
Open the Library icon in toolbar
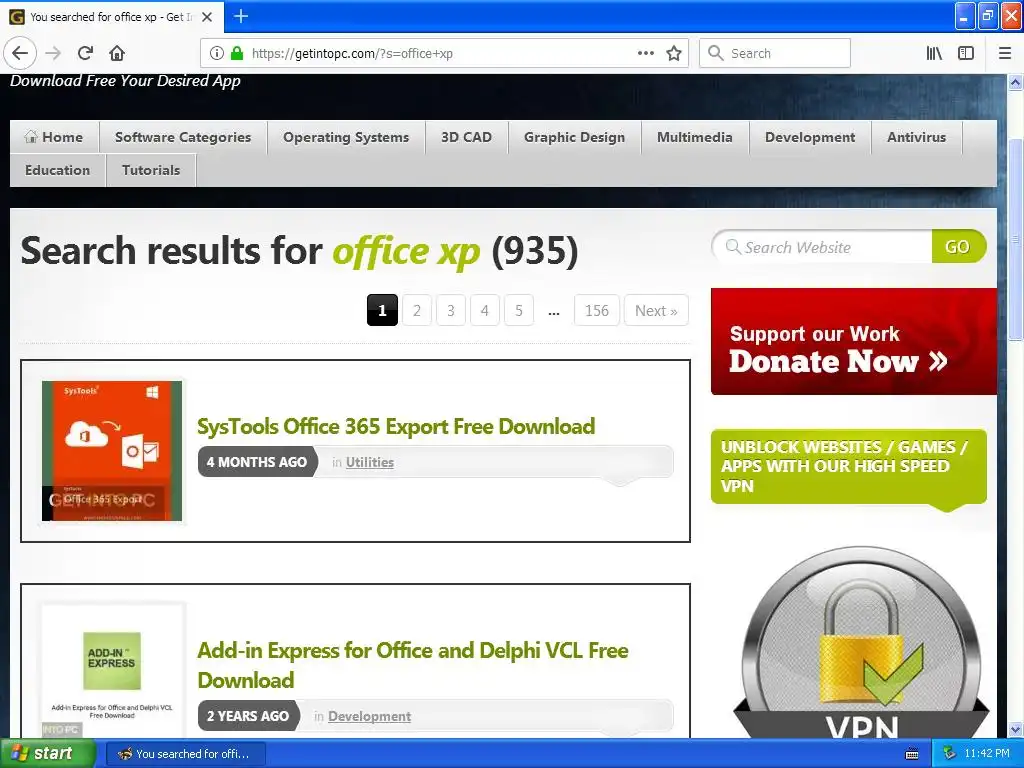(x=934, y=54)
